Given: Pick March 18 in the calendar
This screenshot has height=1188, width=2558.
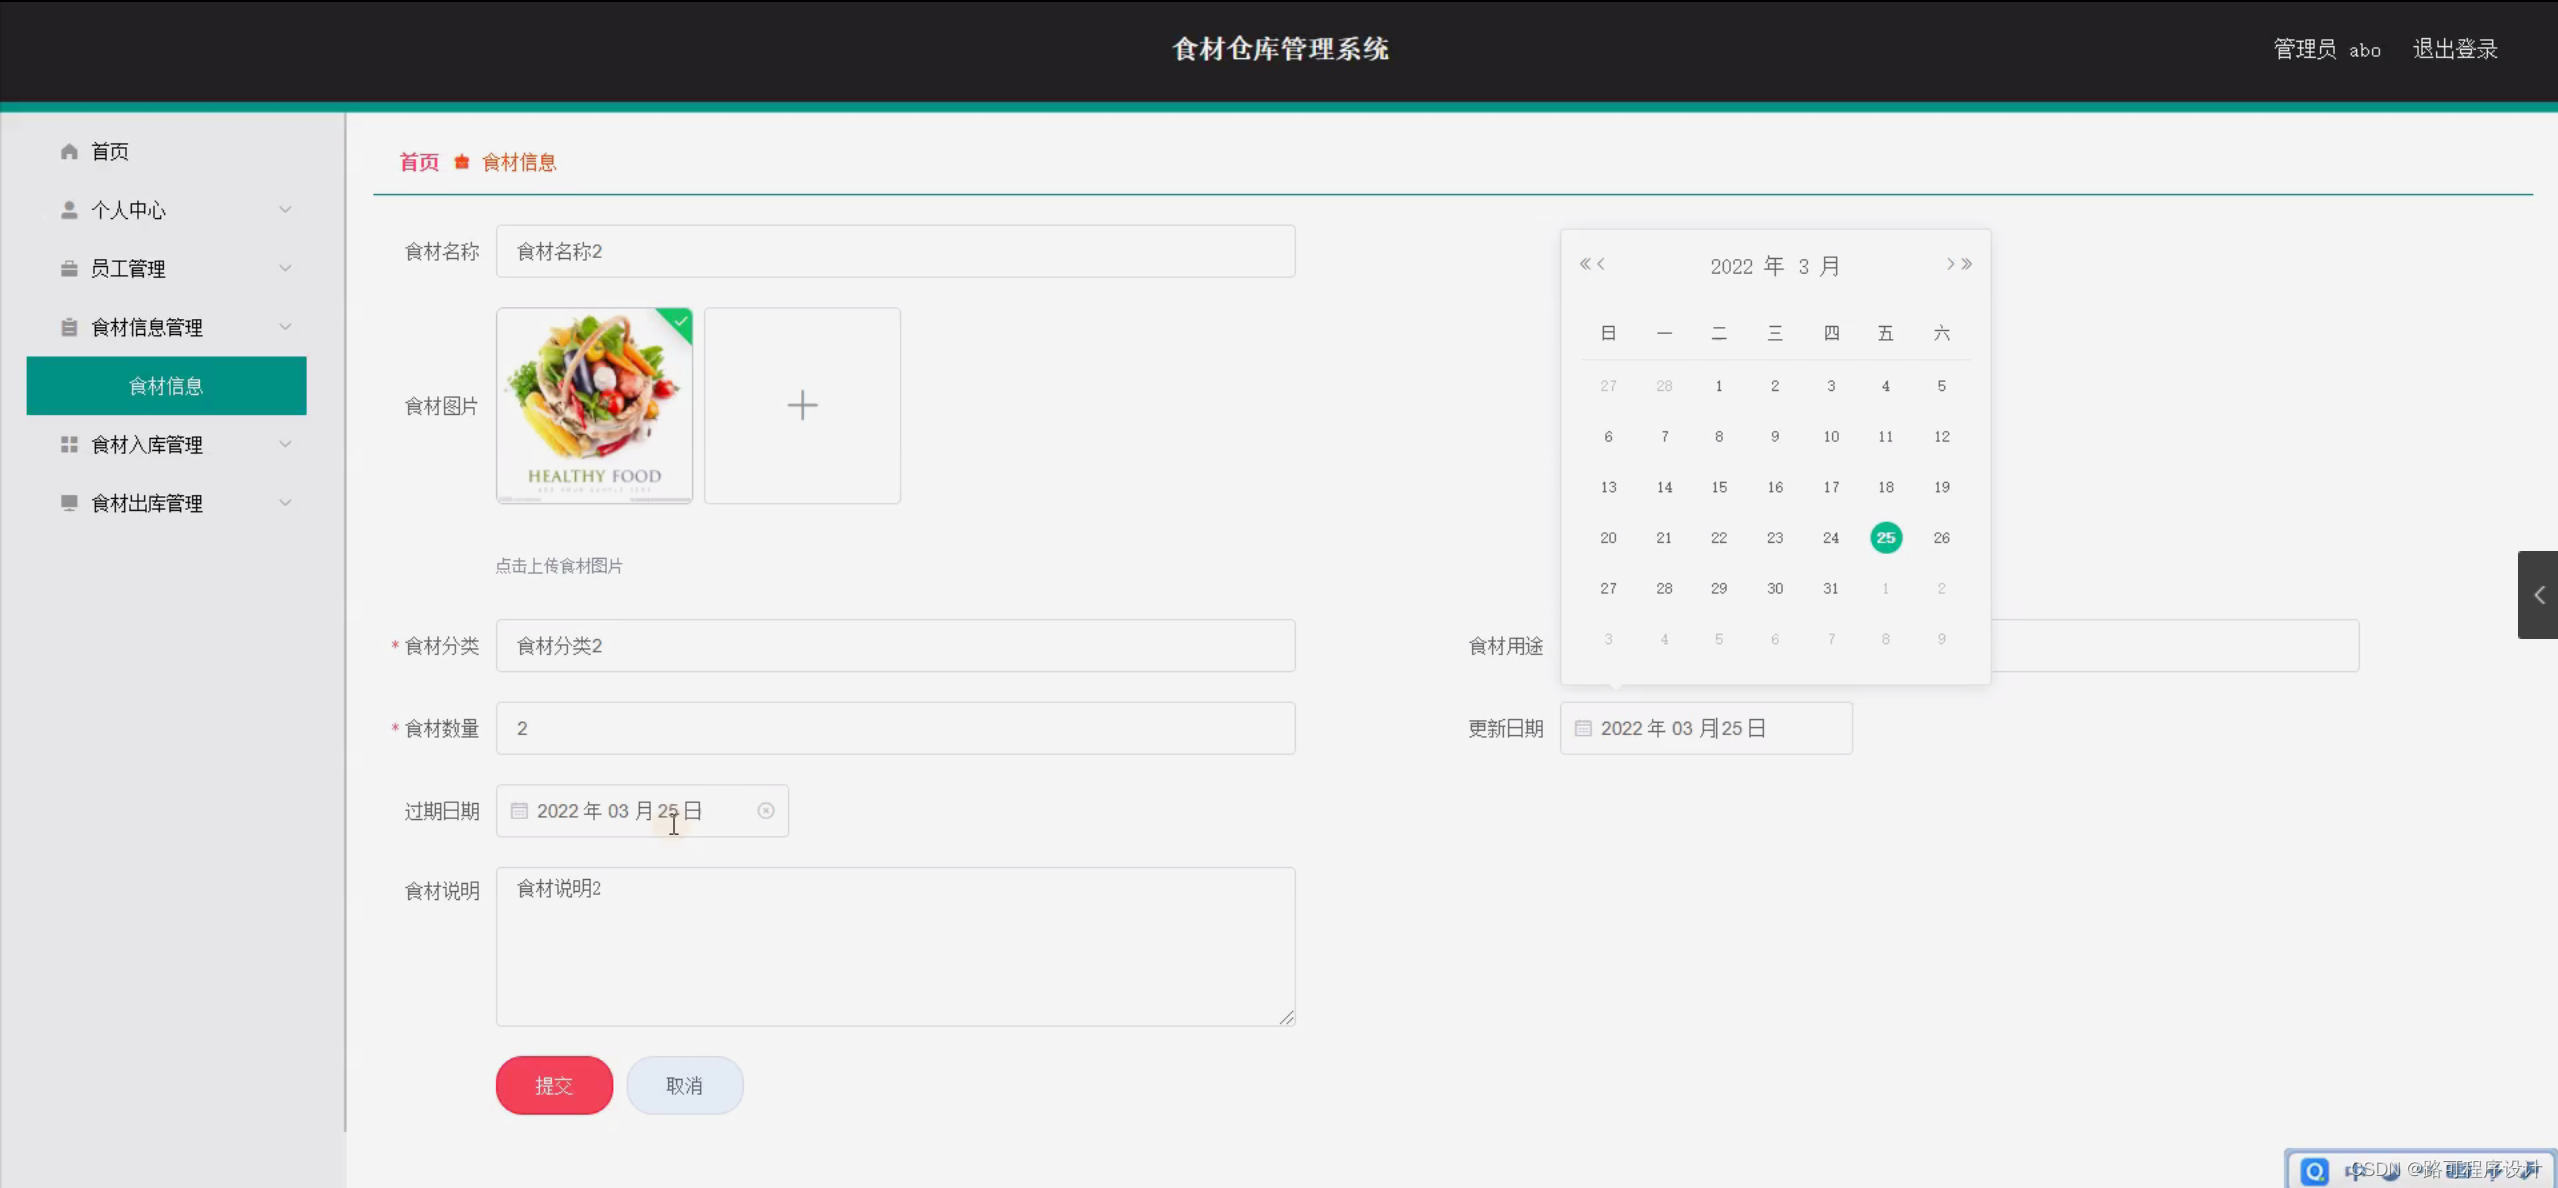Looking at the screenshot, I should (1885, 487).
